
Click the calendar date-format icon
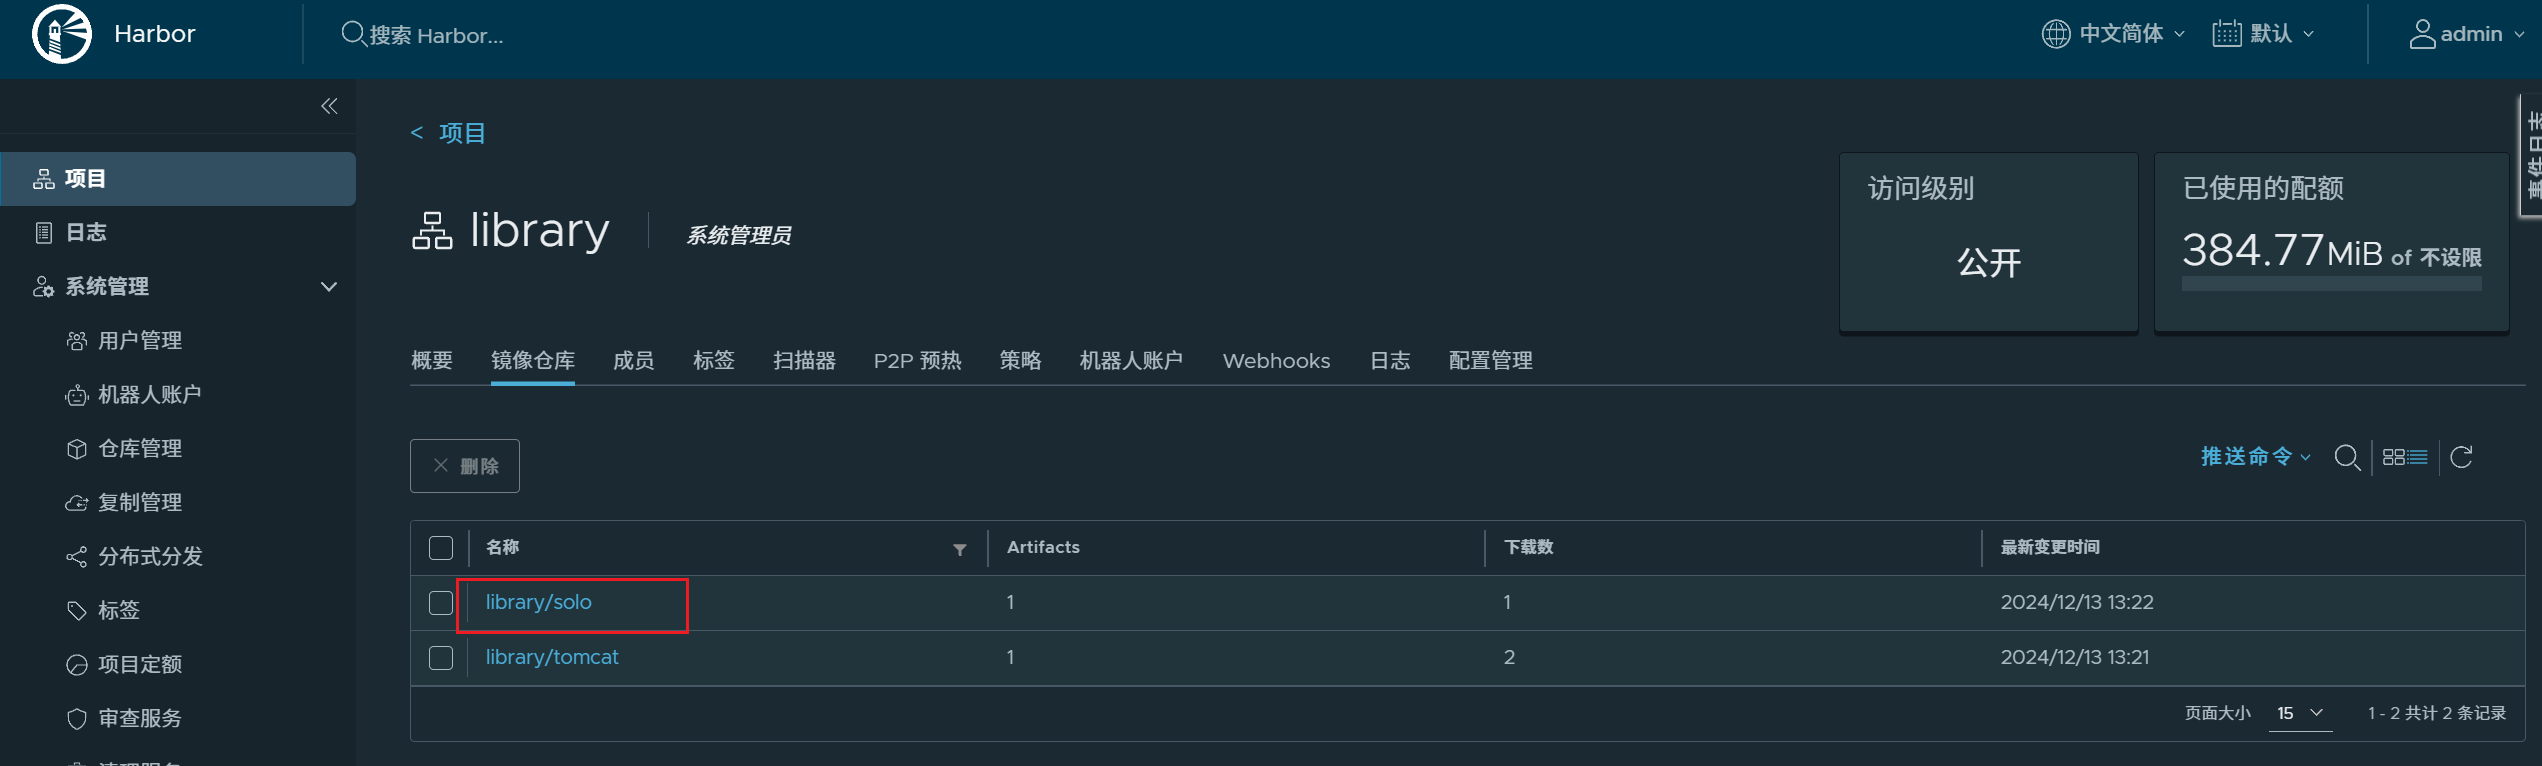pyautogui.click(x=2226, y=34)
